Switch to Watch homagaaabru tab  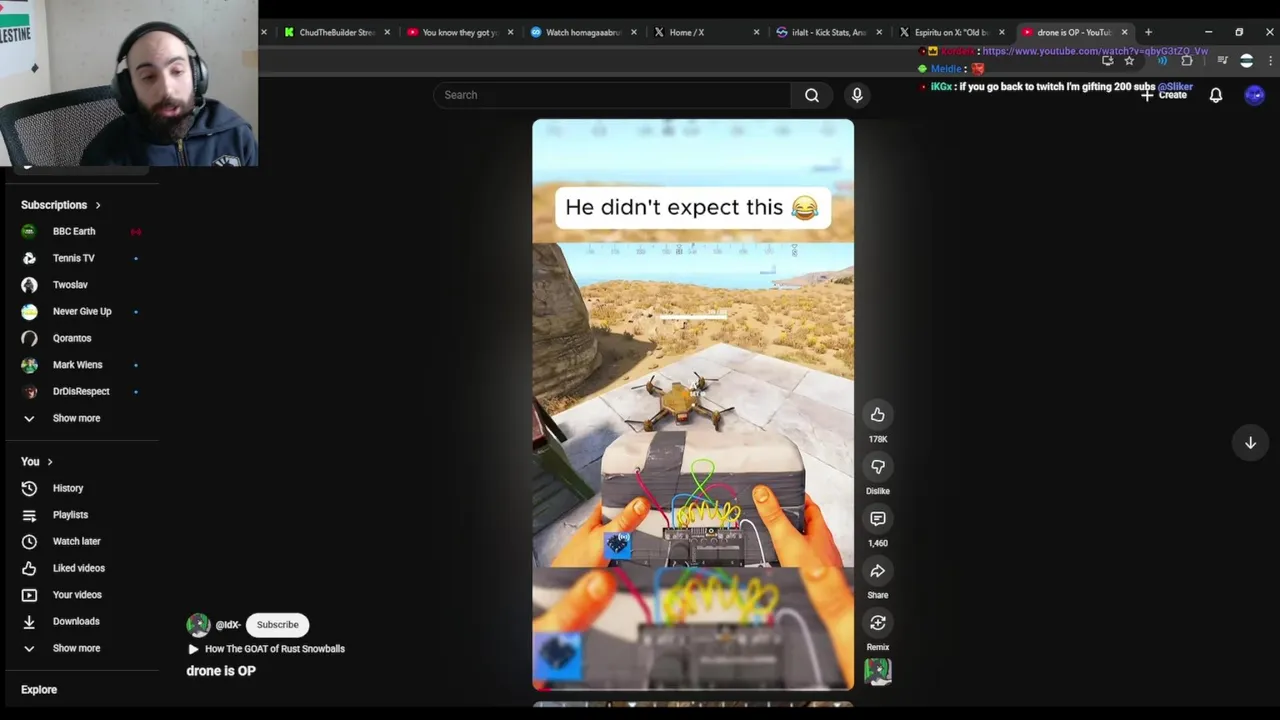pos(582,32)
